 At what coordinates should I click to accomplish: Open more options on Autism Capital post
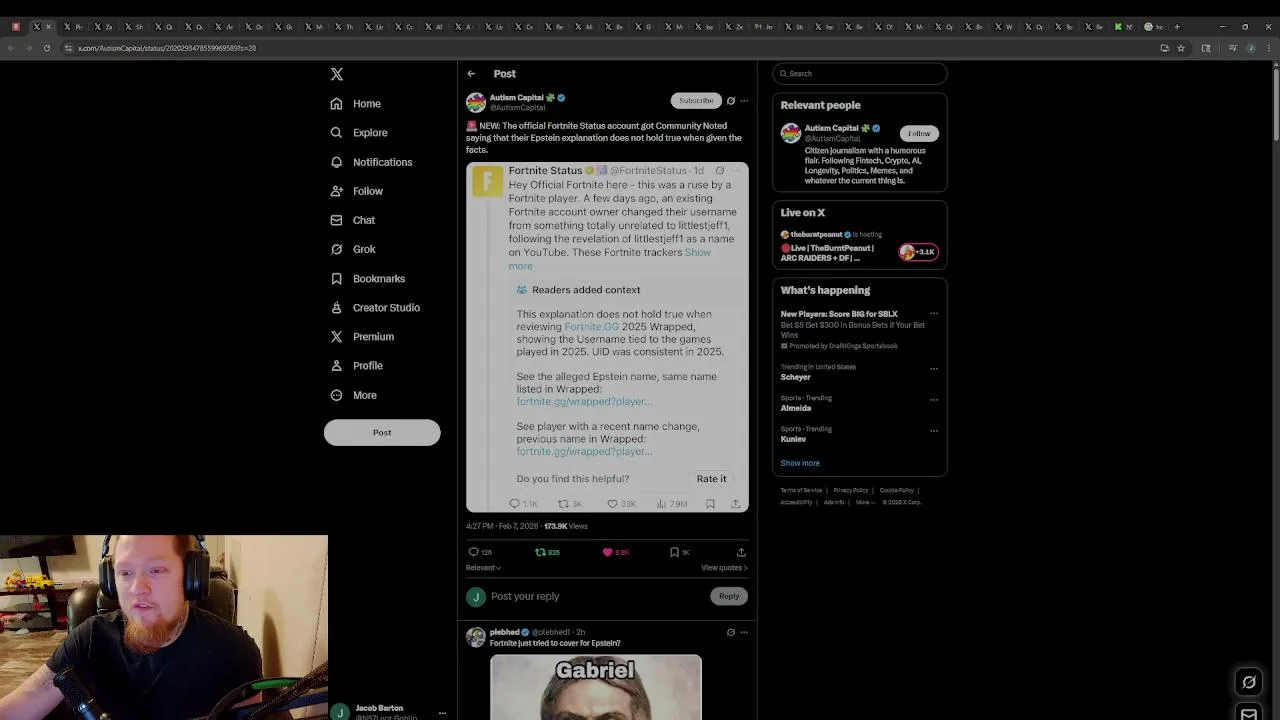tap(744, 100)
